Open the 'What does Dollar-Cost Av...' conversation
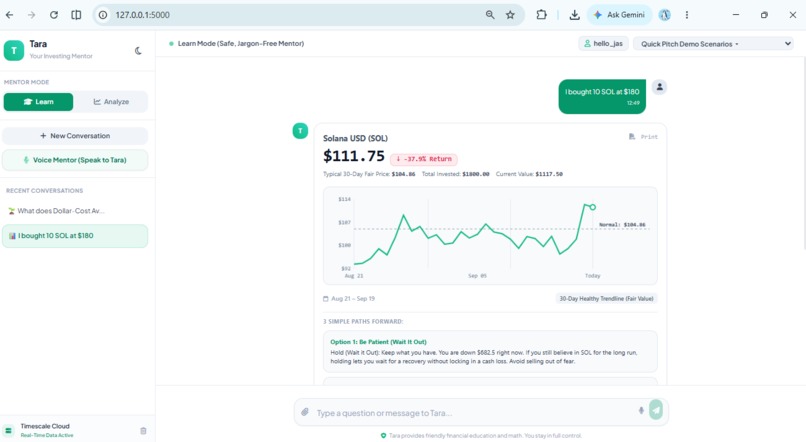This screenshot has width=806, height=442. [75, 211]
